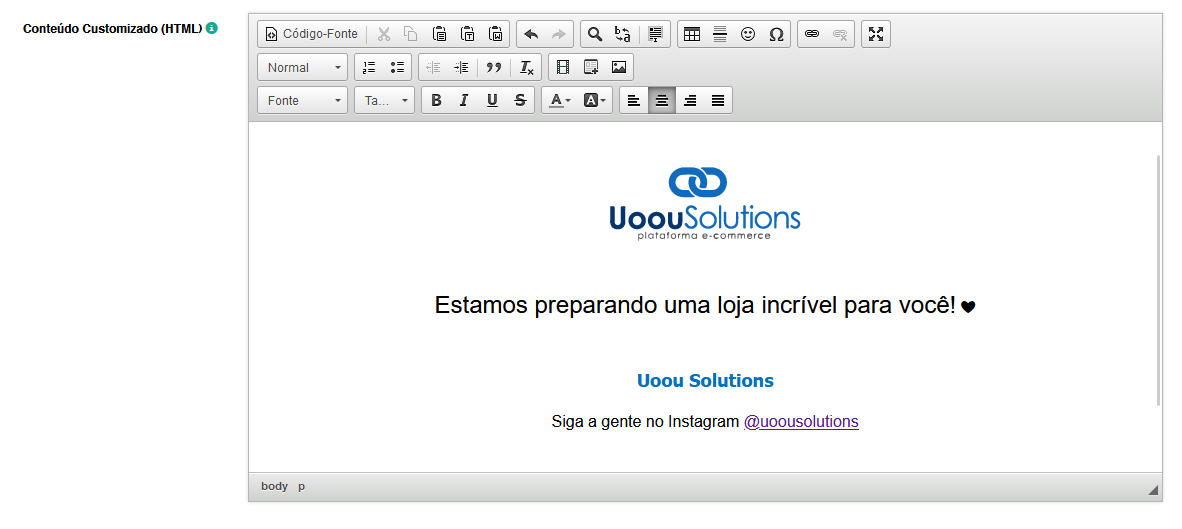Open the Fonte font dropdown
Image resolution: width=1182 pixels, height=529 pixels.
click(303, 100)
